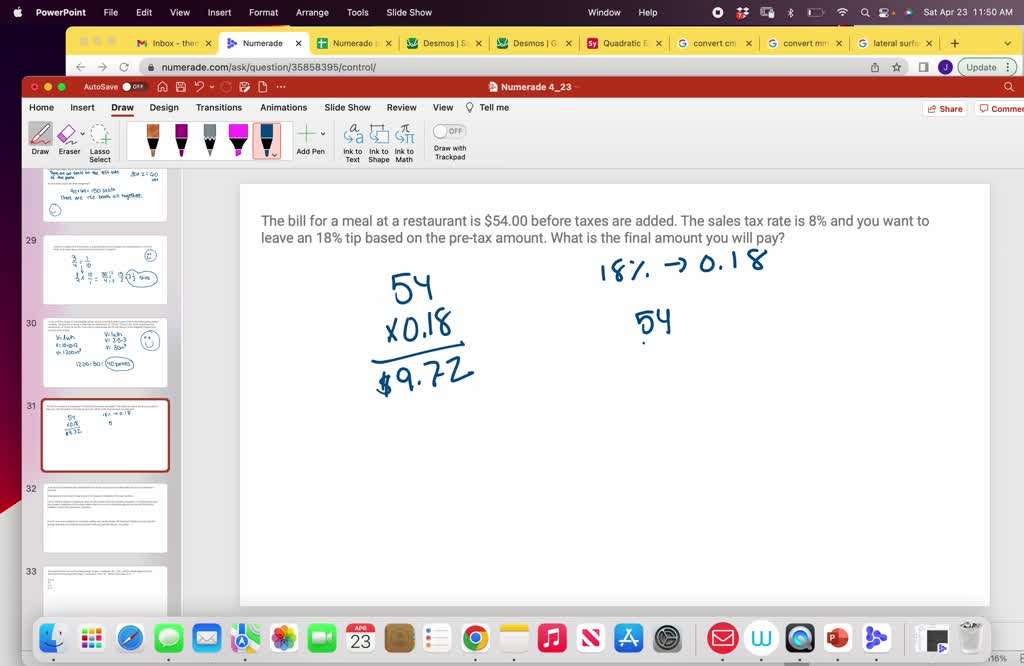Choose the magenta highlighter pen
This screenshot has height=666, width=1024.
238,139
